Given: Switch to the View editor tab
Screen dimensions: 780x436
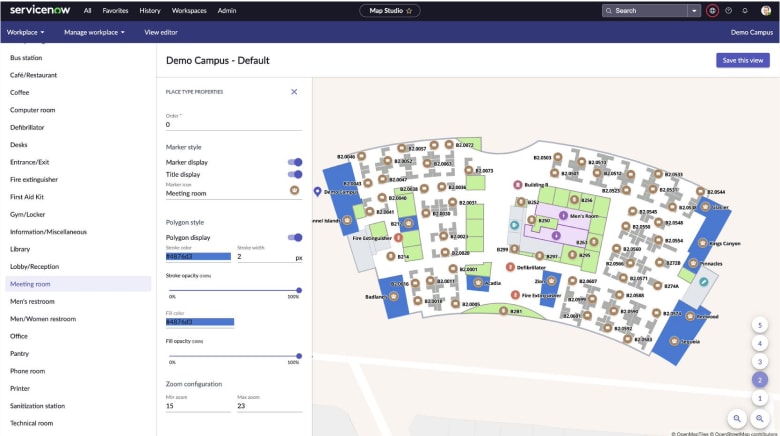Looking at the screenshot, I should pos(161,32).
